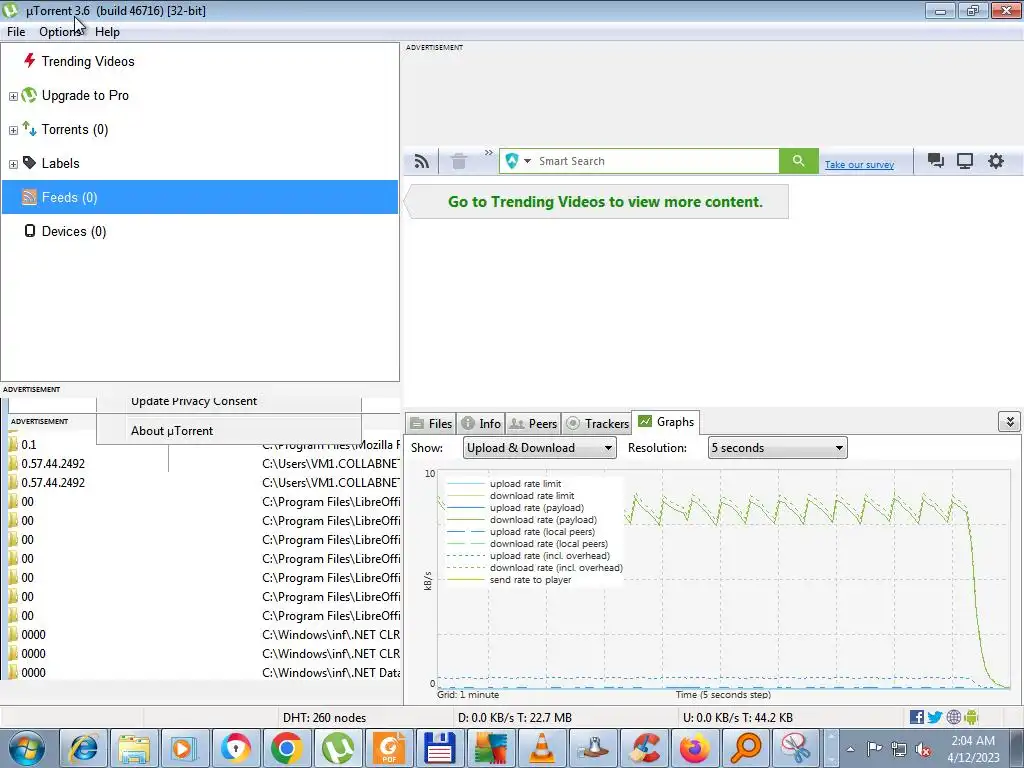Open the Upload & Download show dropdown
1024x768 pixels.
coord(539,448)
